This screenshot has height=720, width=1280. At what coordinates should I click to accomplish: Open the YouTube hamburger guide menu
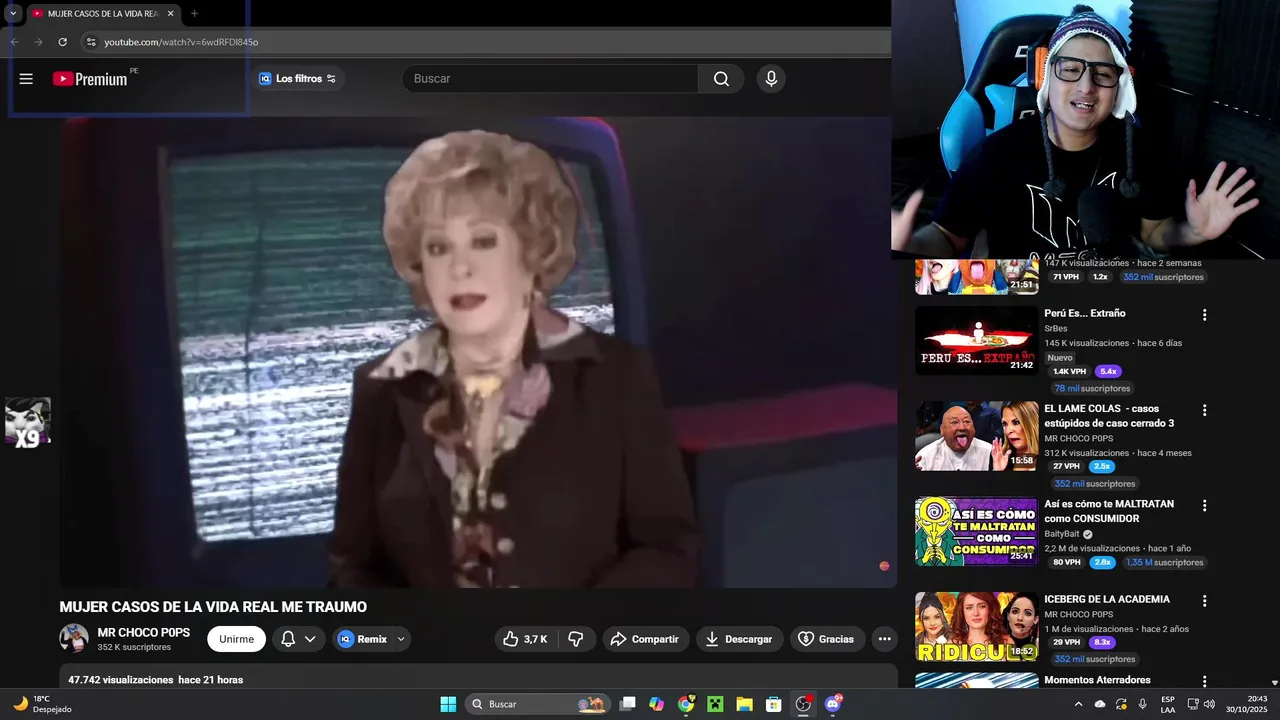point(26,79)
